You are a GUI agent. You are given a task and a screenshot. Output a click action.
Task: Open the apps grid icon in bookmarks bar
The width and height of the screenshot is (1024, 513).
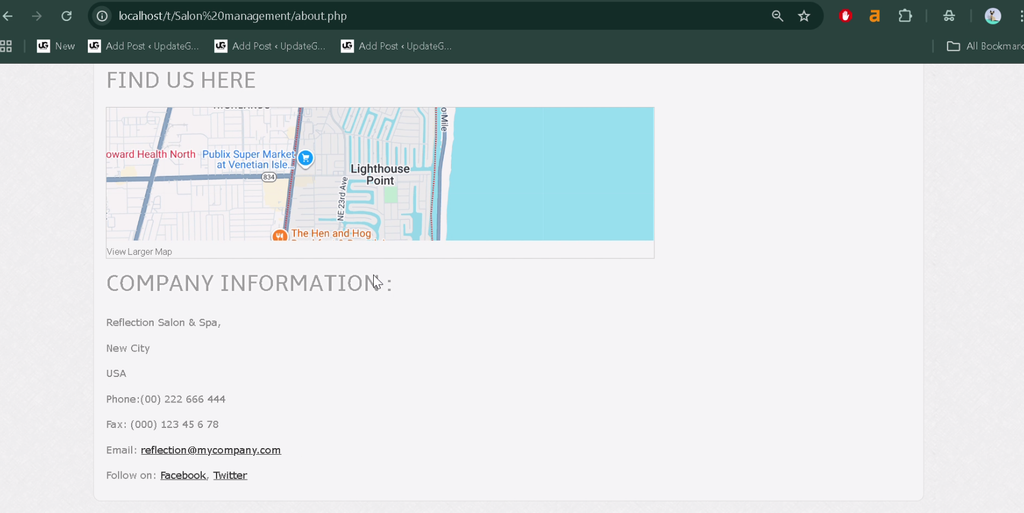[x=6, y=46]
